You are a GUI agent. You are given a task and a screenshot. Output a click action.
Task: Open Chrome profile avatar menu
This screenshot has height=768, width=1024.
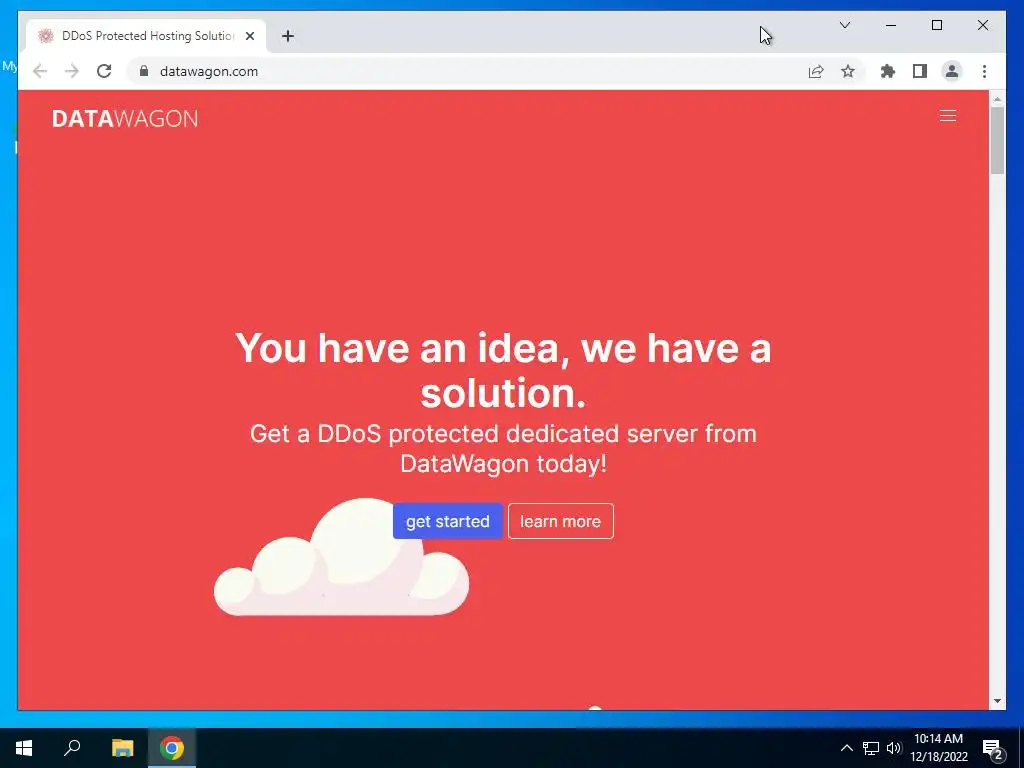(x=952, y=71)
